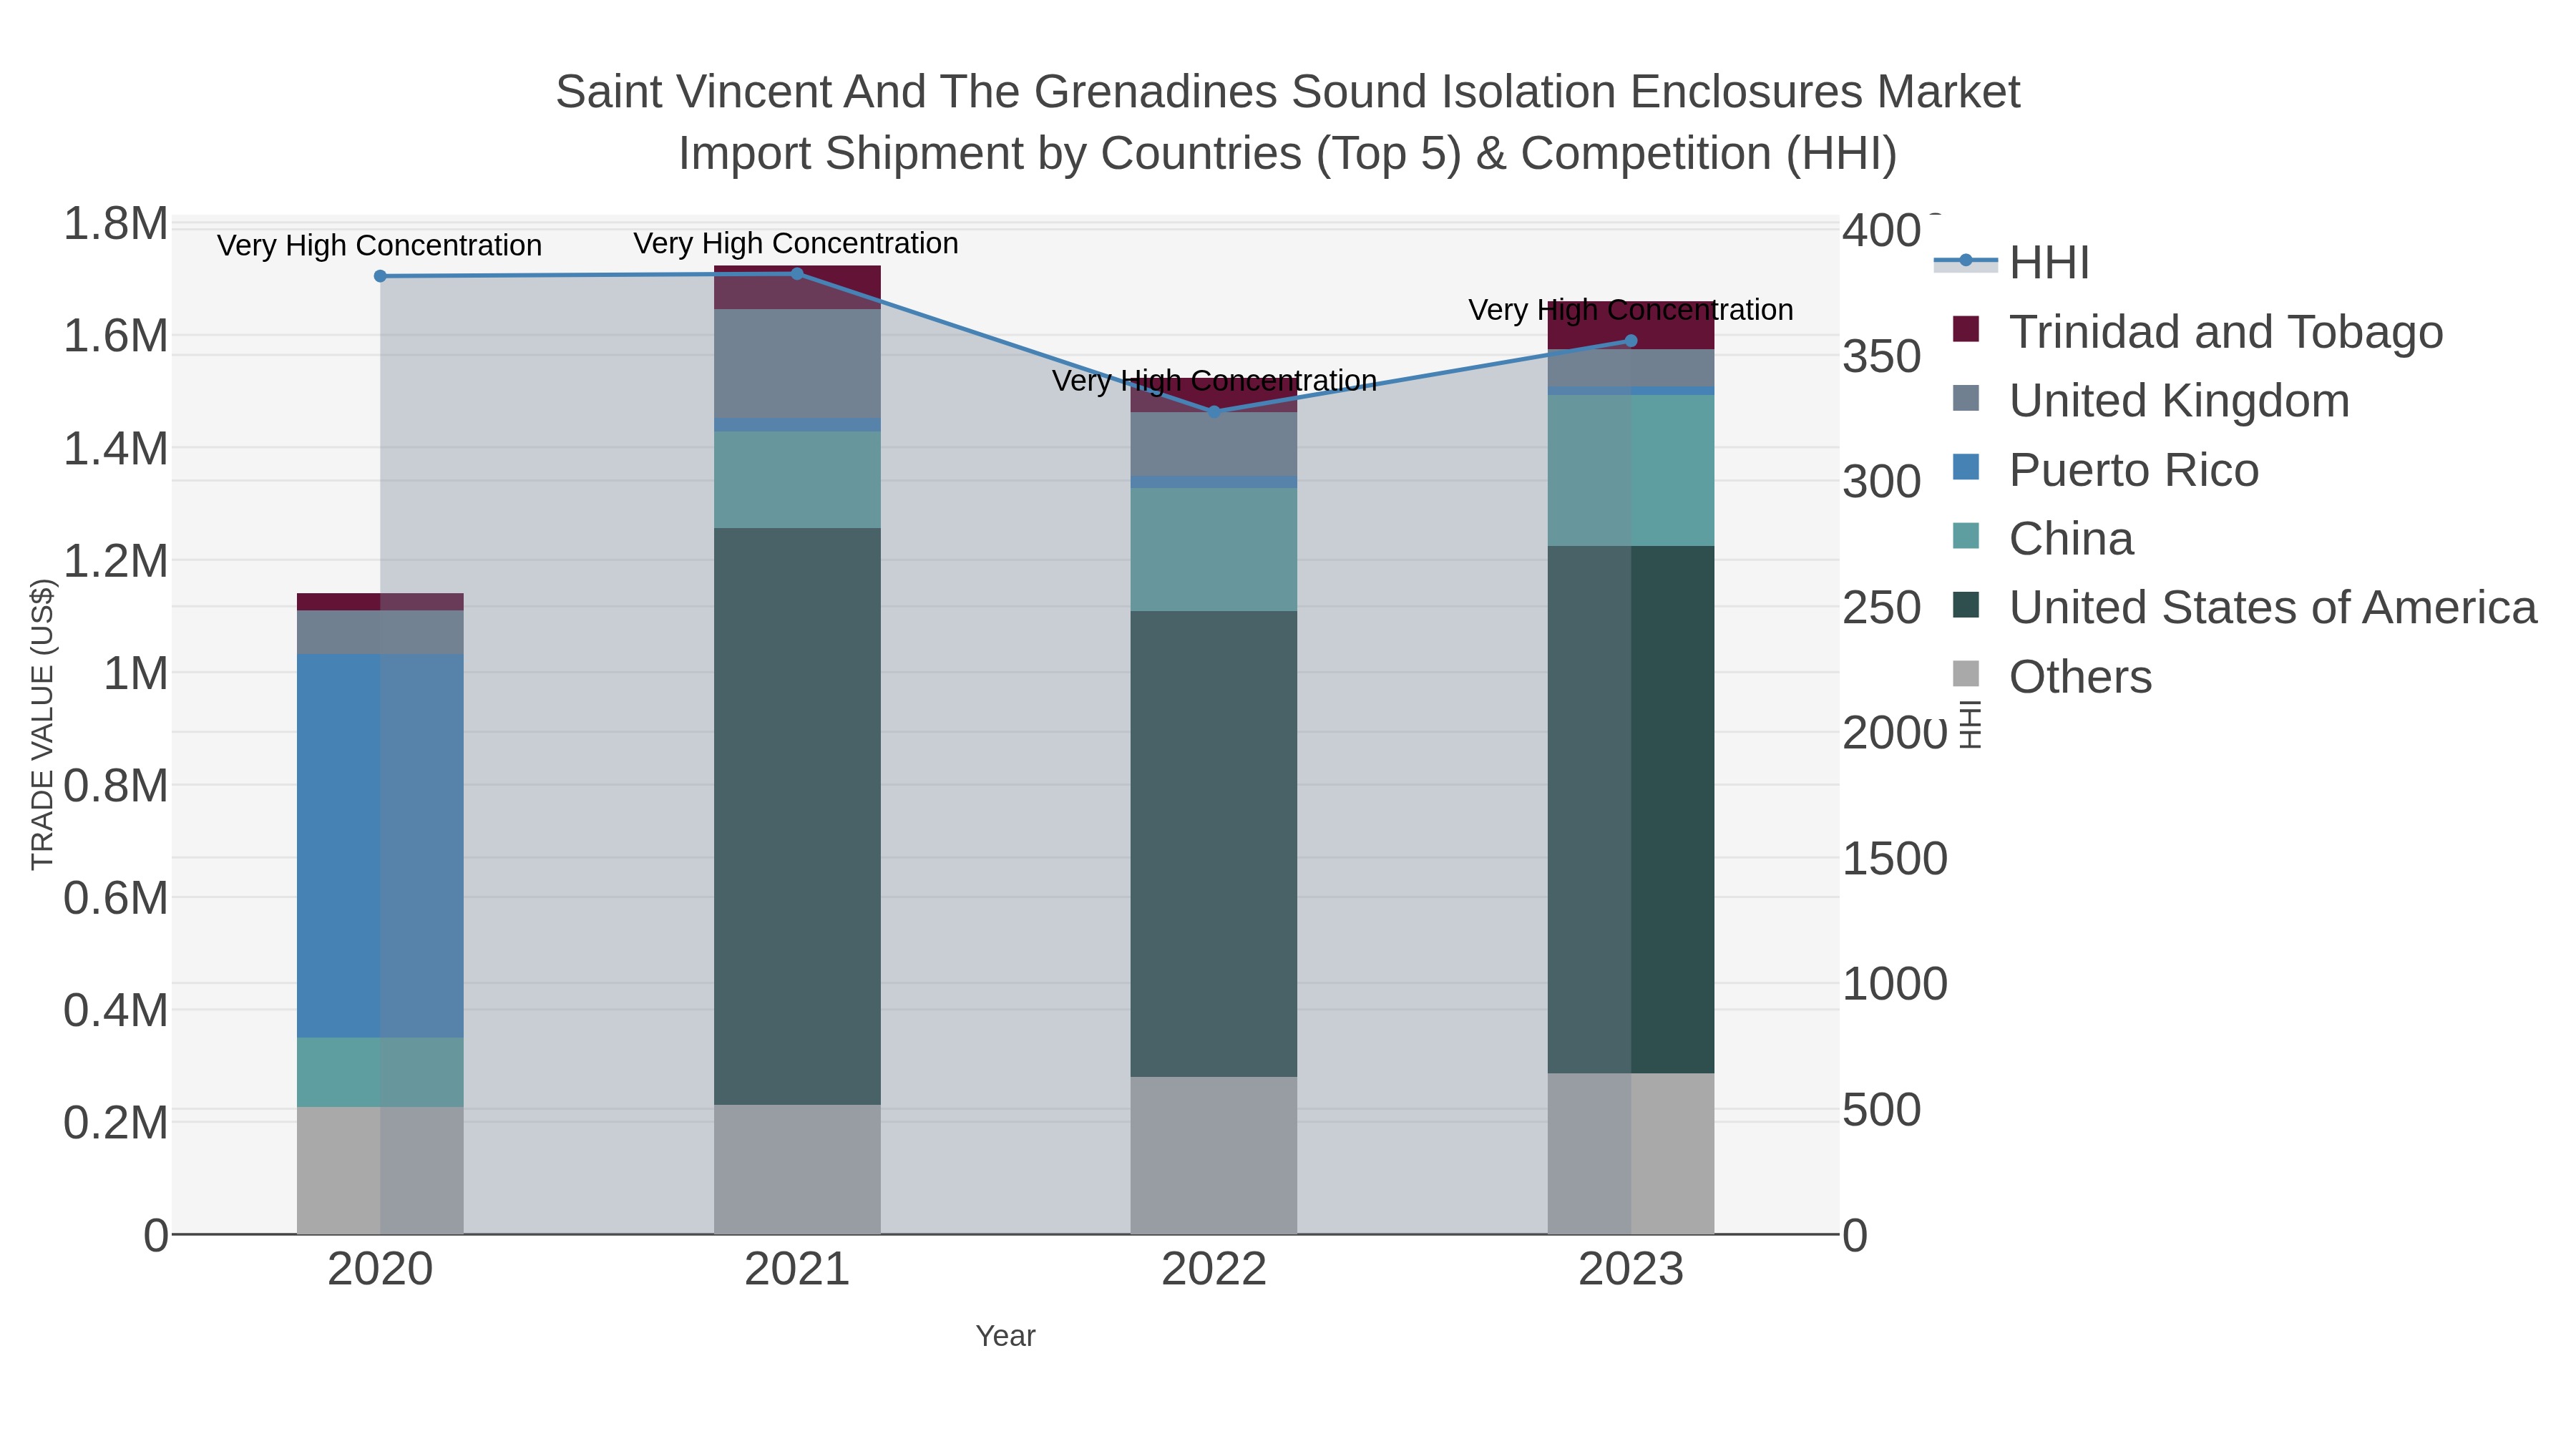Click the China segment in 2020 bar

pos(380,1073)
